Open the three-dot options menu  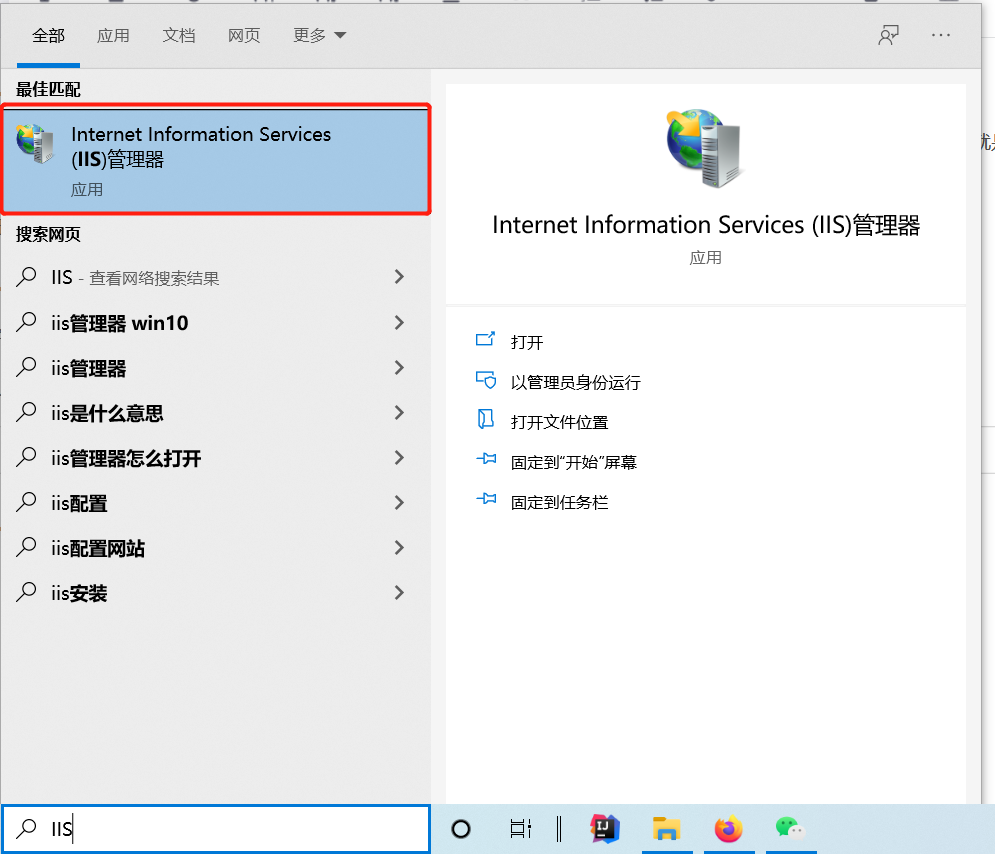click(x=940, y=35)
